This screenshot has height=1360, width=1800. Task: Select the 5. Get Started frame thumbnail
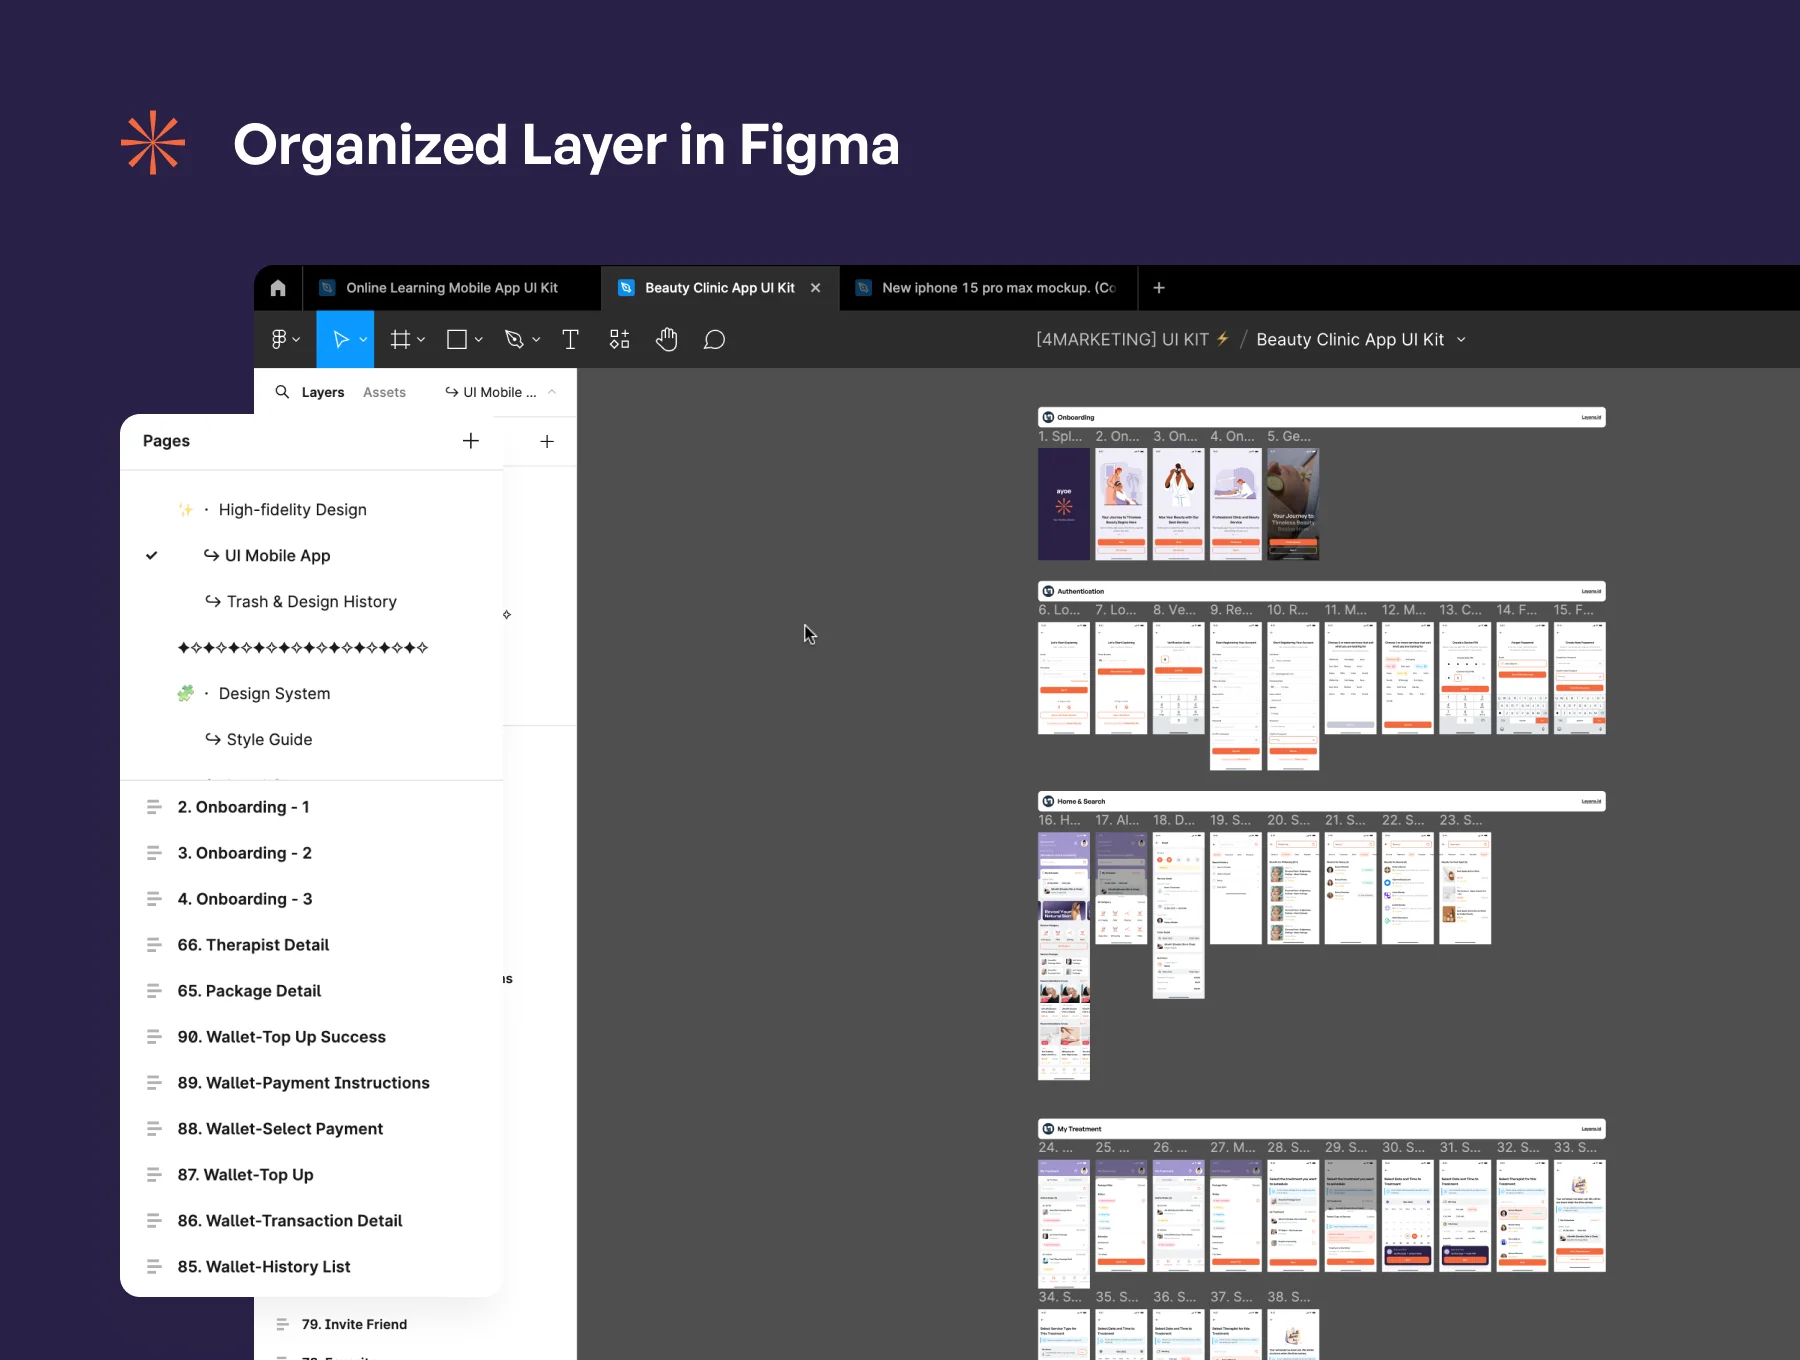click(x=1293, y=504)
